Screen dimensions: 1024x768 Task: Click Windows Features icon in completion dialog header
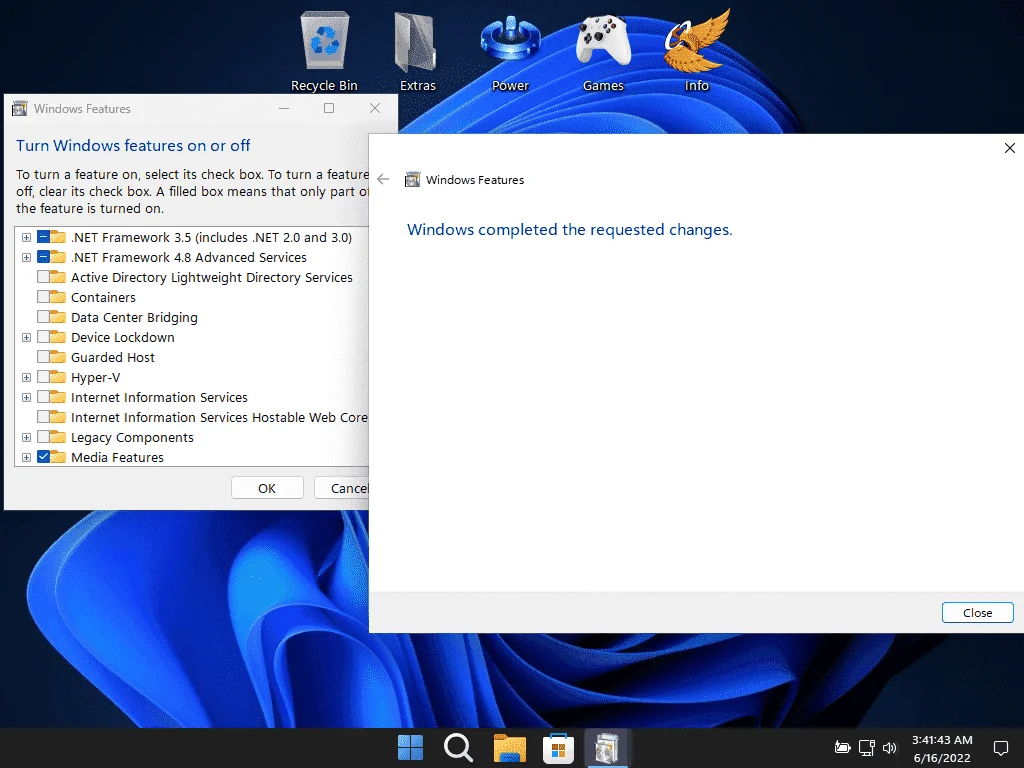click(x=412, y=180)
